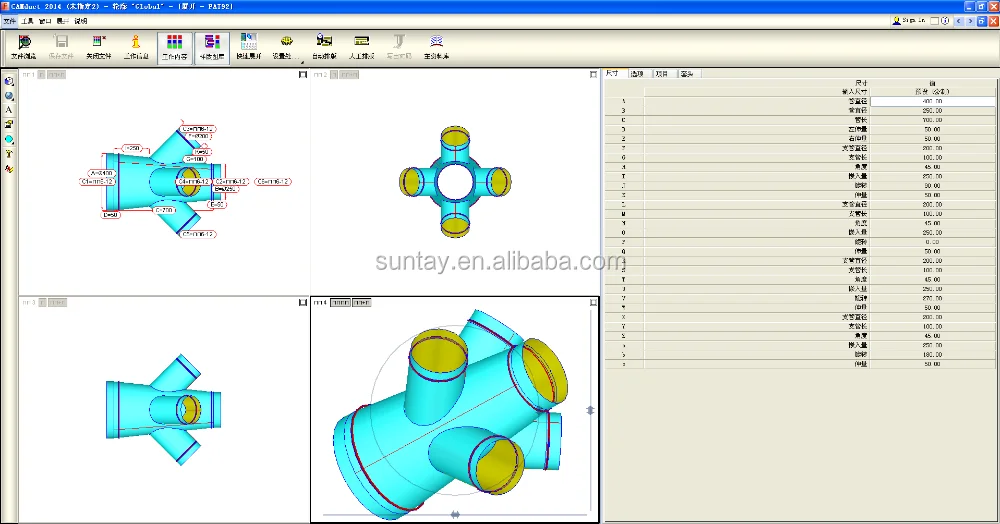Switch to the fourth properties tab
The height and width of the screenshot is (524, 1000).
pos(688,74)
